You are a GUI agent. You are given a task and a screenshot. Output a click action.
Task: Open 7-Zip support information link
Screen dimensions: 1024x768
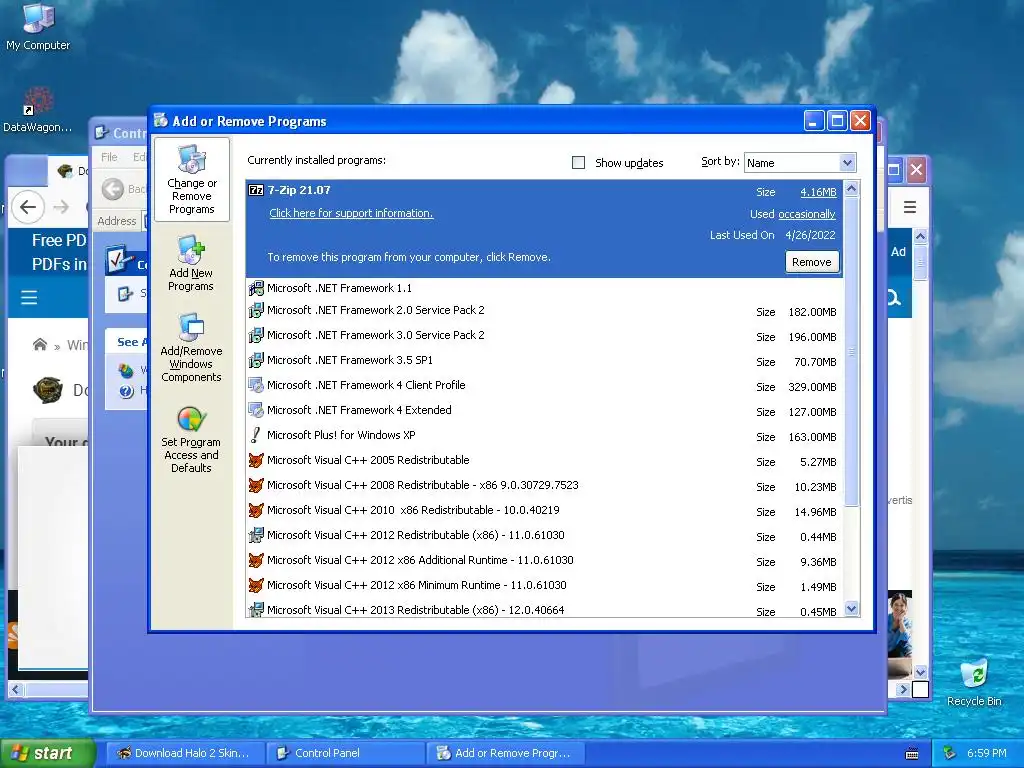[351, 213]
